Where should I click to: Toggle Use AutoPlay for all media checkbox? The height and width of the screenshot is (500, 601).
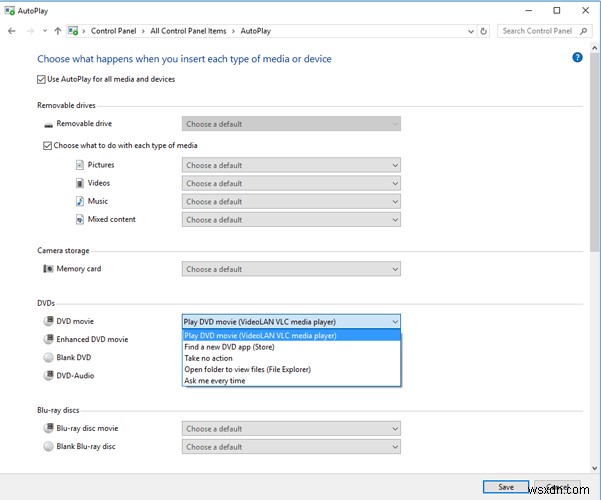pyautogui.click(x=42, y=79)
